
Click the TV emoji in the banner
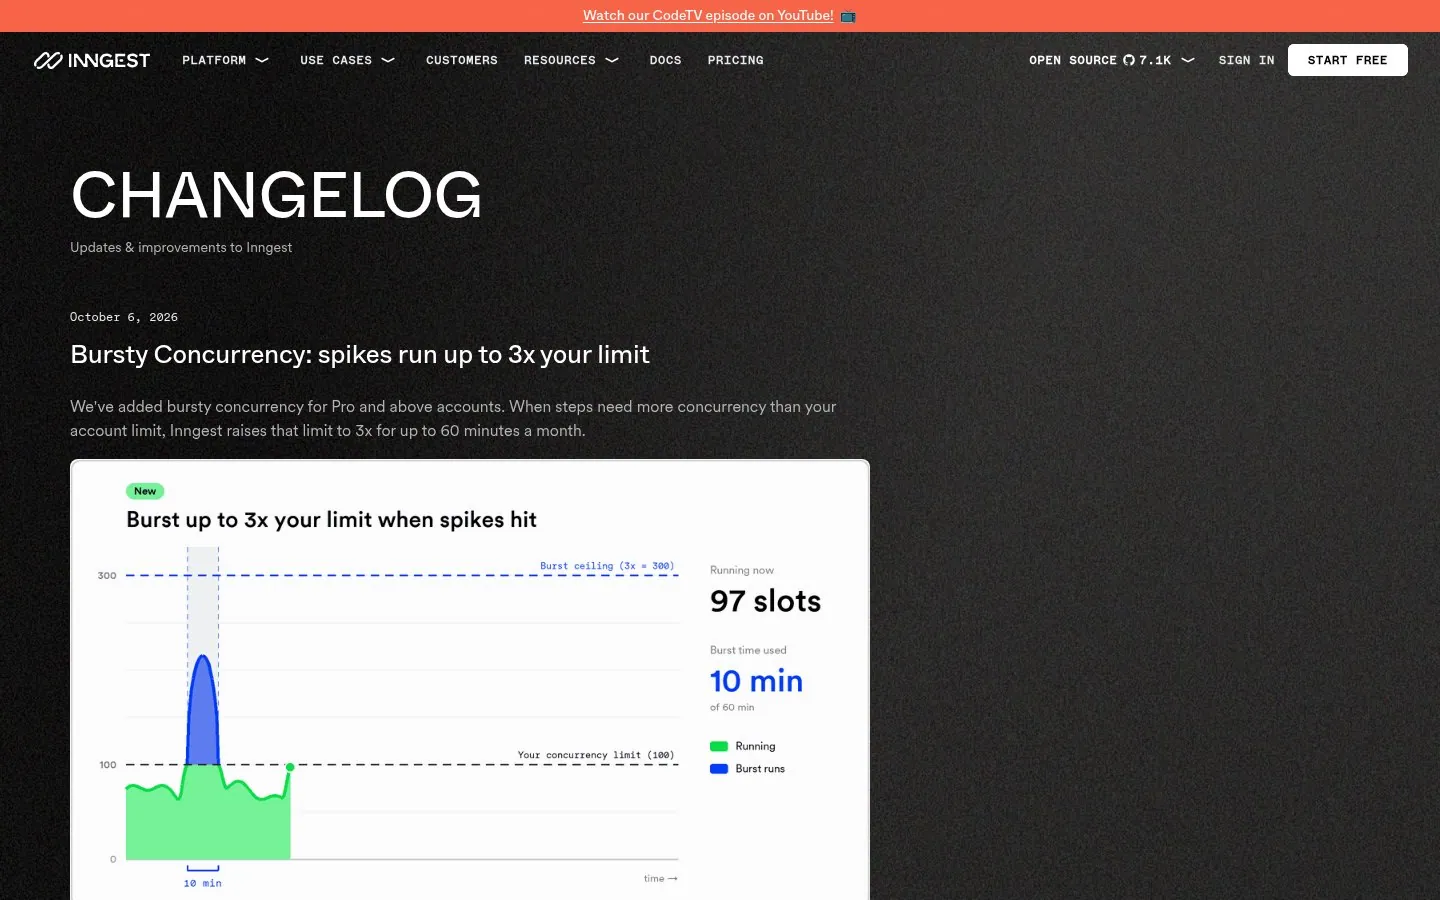(x=848, y=16)
